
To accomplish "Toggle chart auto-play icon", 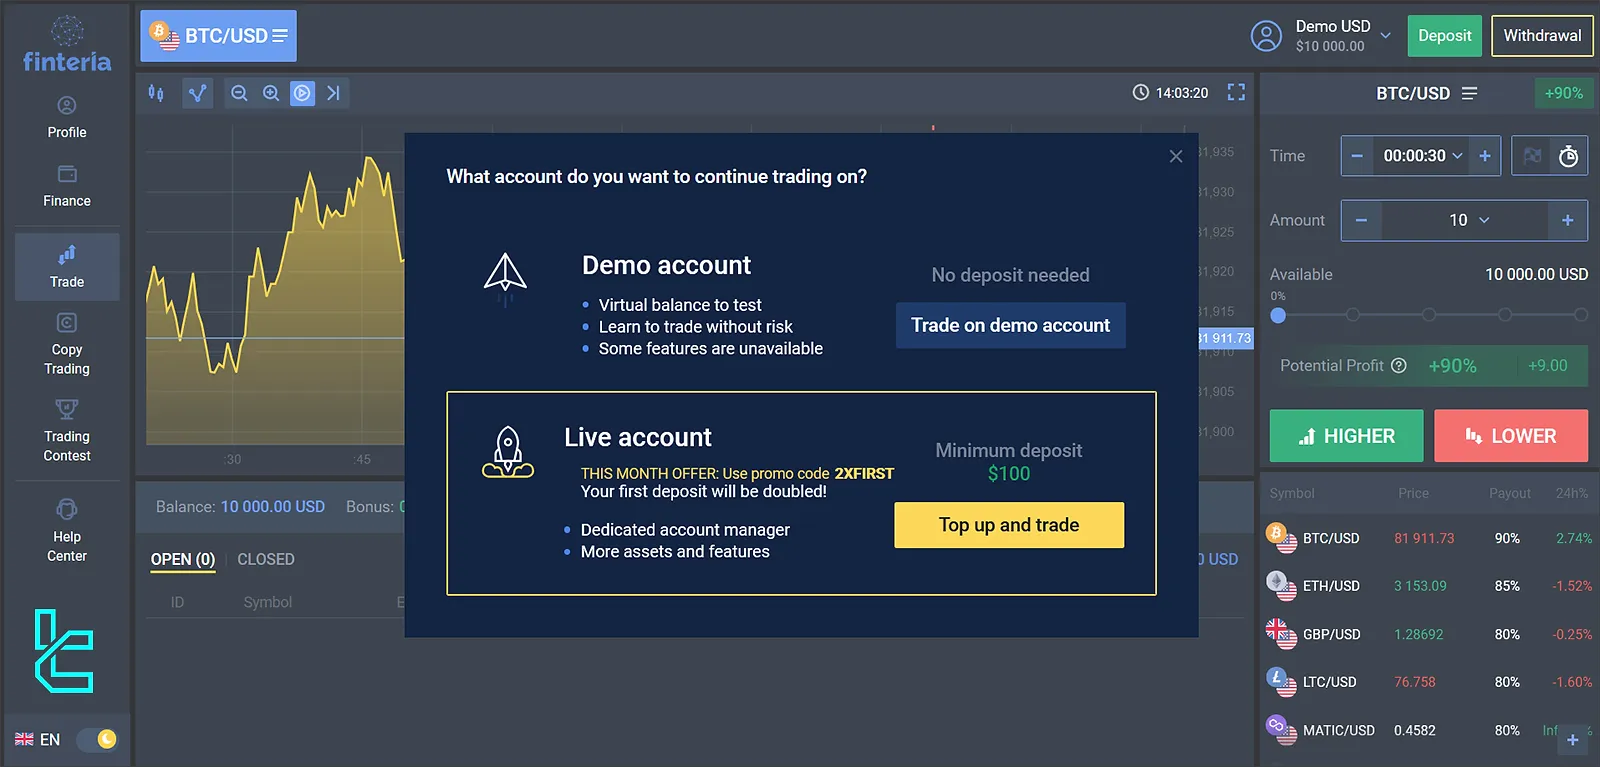I will pyautogui.click(x=302, y=93).
